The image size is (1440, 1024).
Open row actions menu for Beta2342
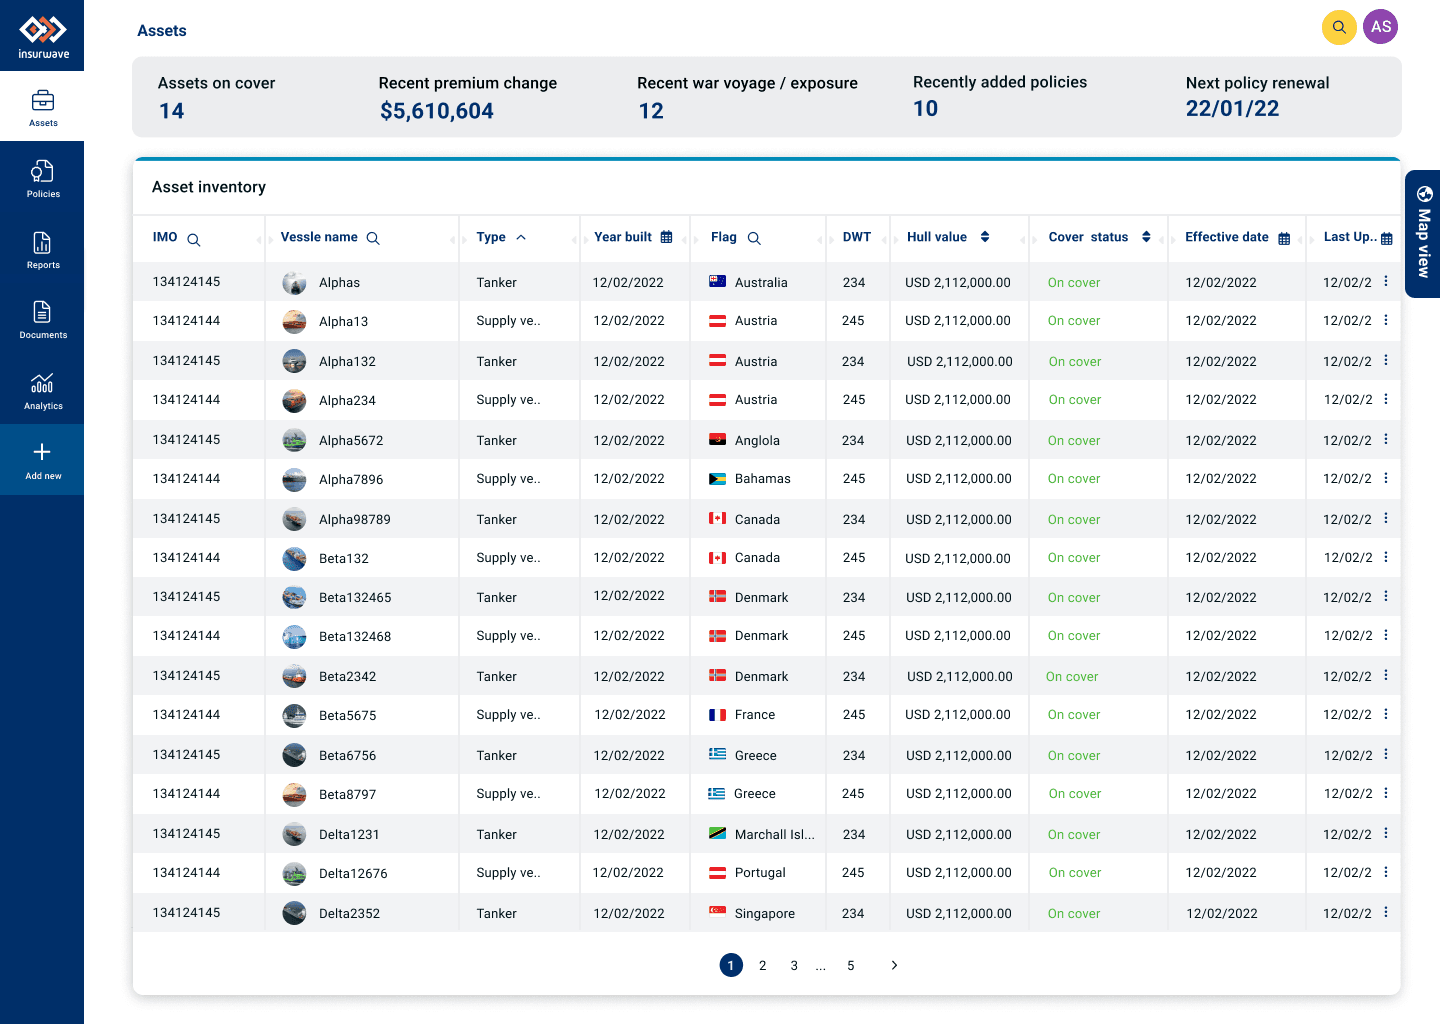pyautogui.click(x=1386, y=675)
